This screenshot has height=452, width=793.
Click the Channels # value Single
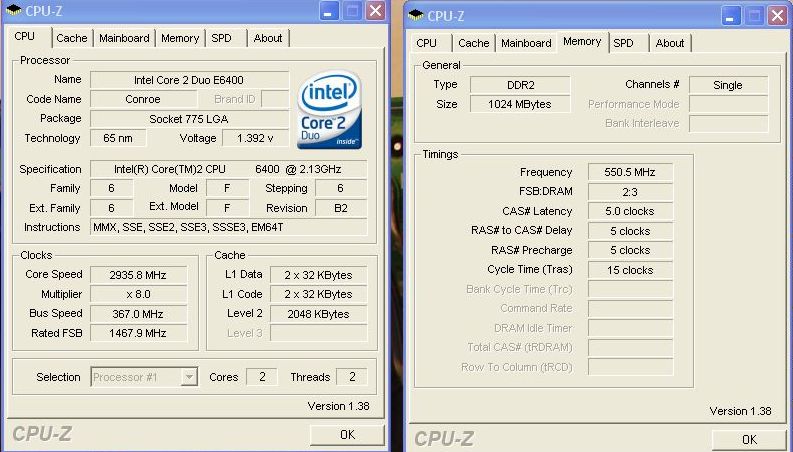click(728, 85)
